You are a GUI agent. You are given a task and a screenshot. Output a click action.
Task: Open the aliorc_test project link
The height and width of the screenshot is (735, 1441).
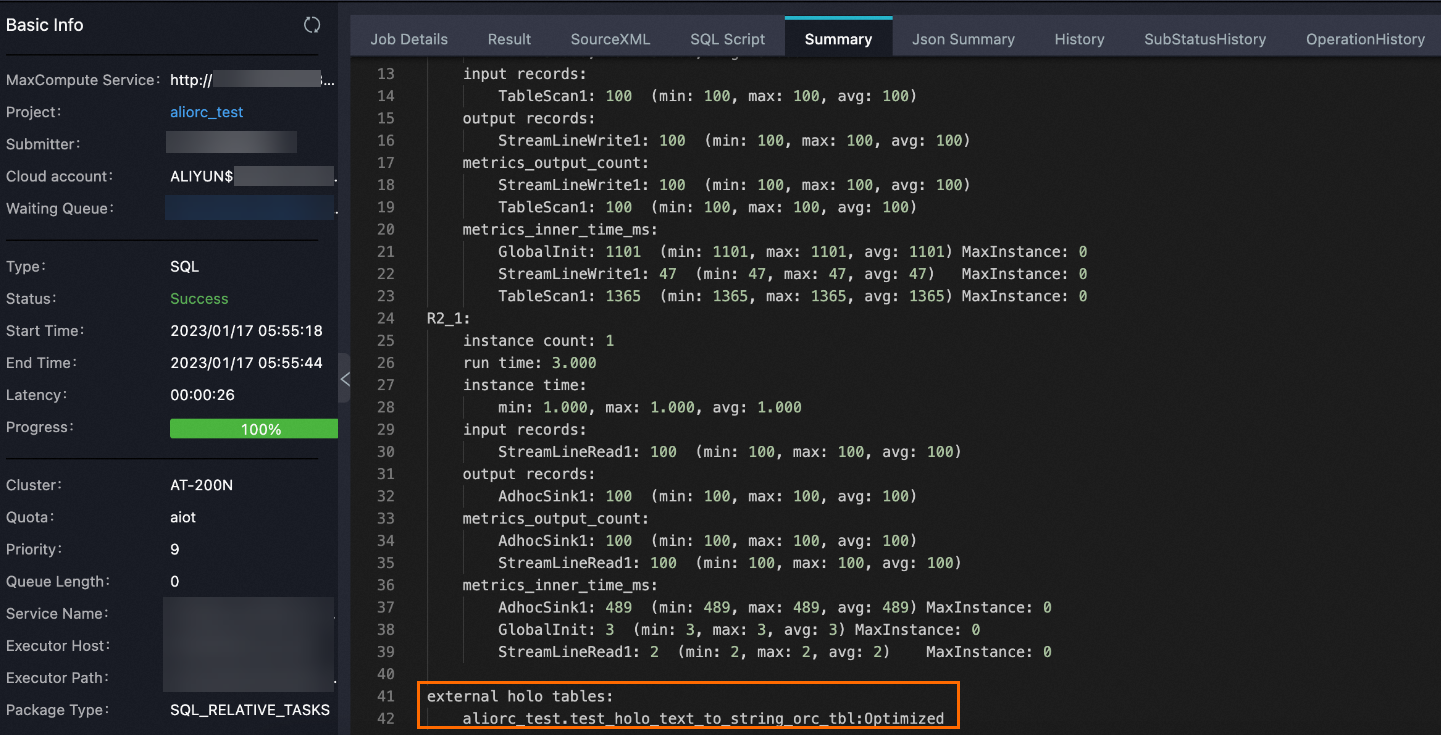(x=207, y=112)
